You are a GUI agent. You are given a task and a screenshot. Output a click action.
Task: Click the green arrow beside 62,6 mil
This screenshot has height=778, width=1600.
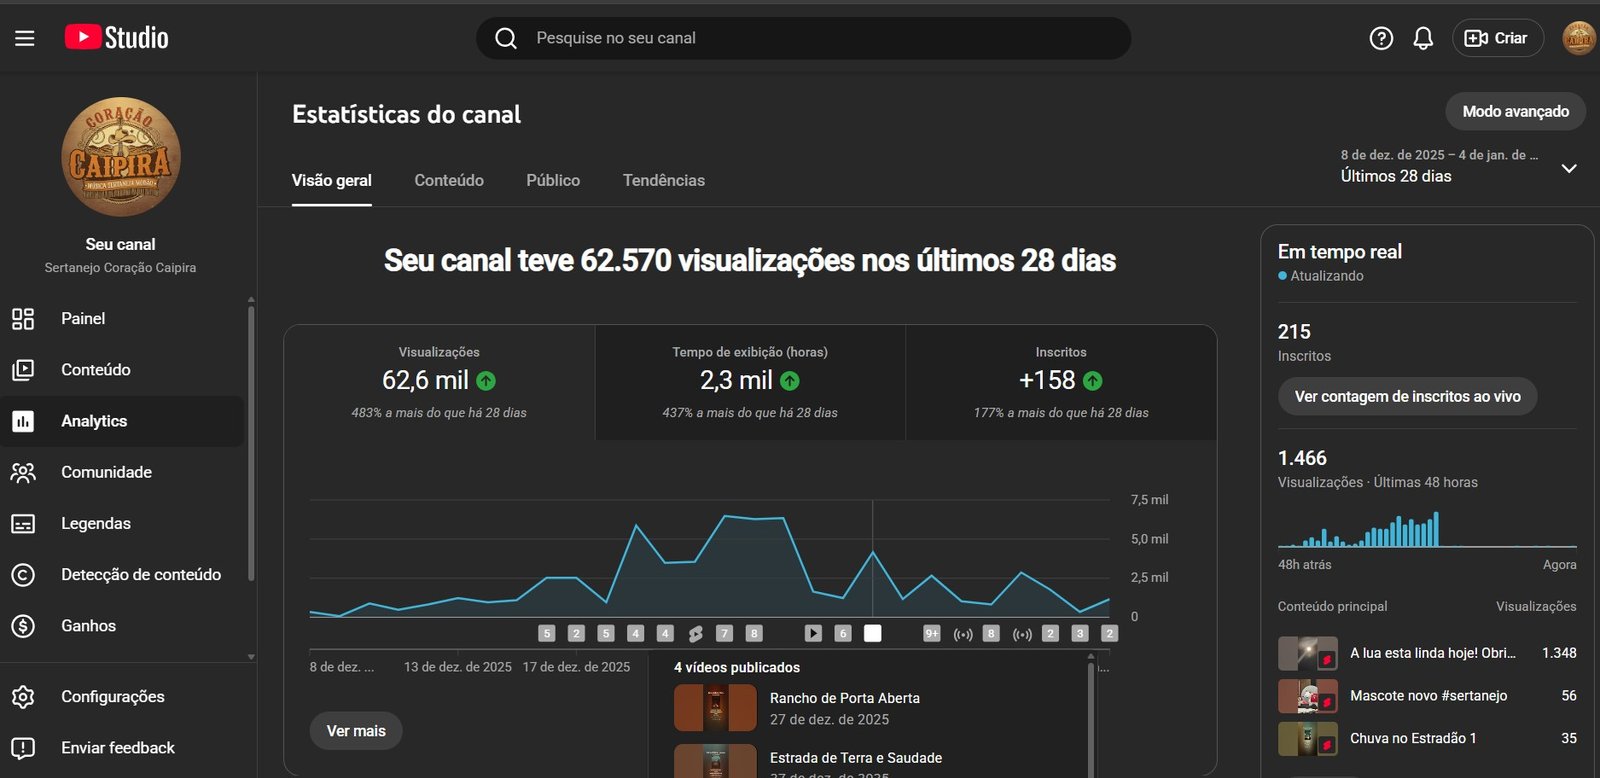pyautogui.click(x=486, y=381)
